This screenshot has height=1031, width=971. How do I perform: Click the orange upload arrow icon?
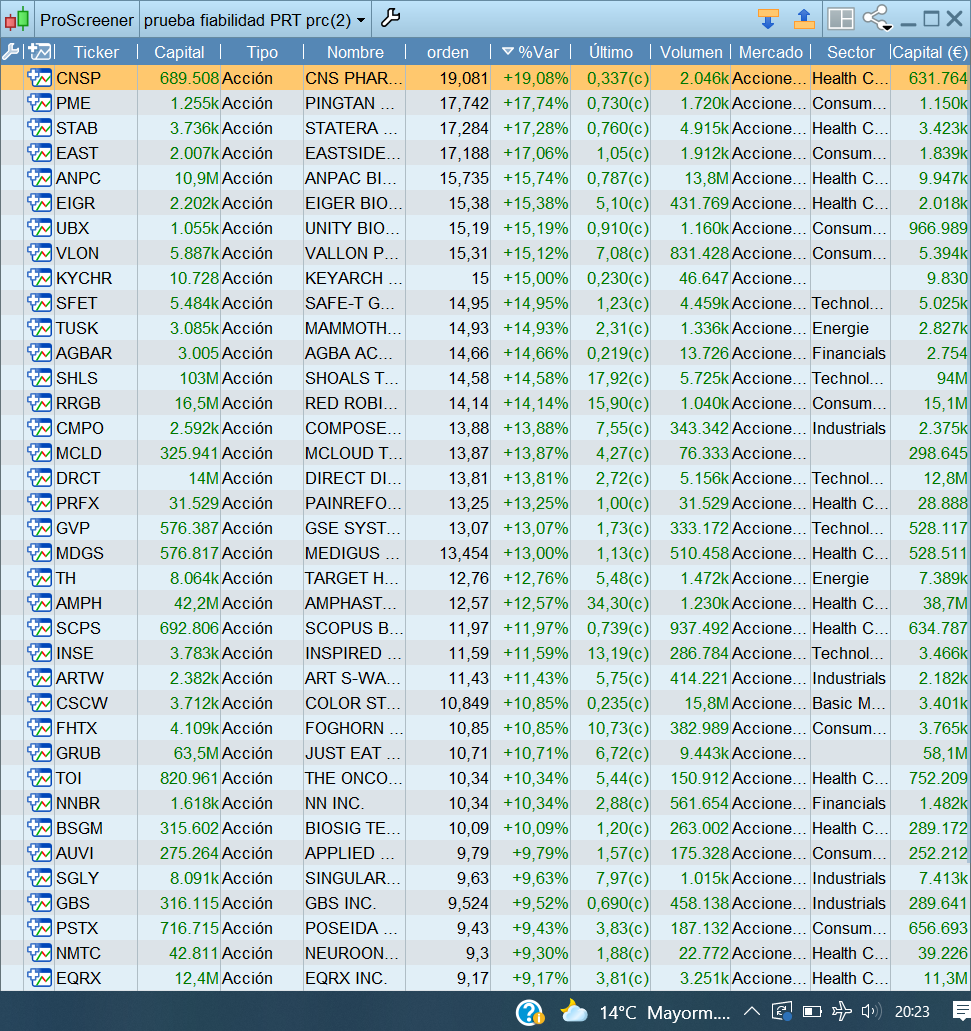pyautogui.click(x=804, y=19)
